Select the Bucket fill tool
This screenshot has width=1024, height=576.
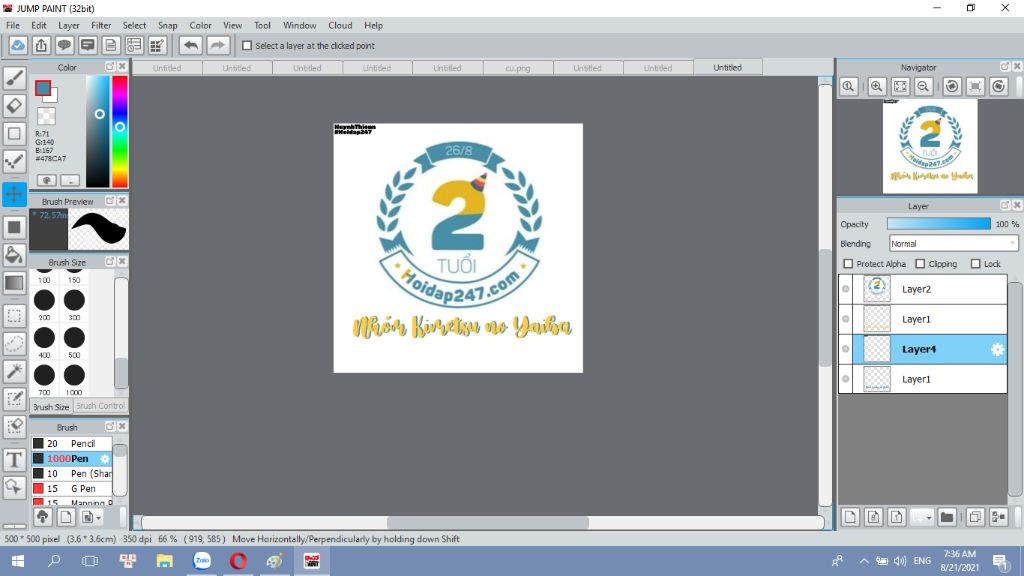tap(14, 255)
